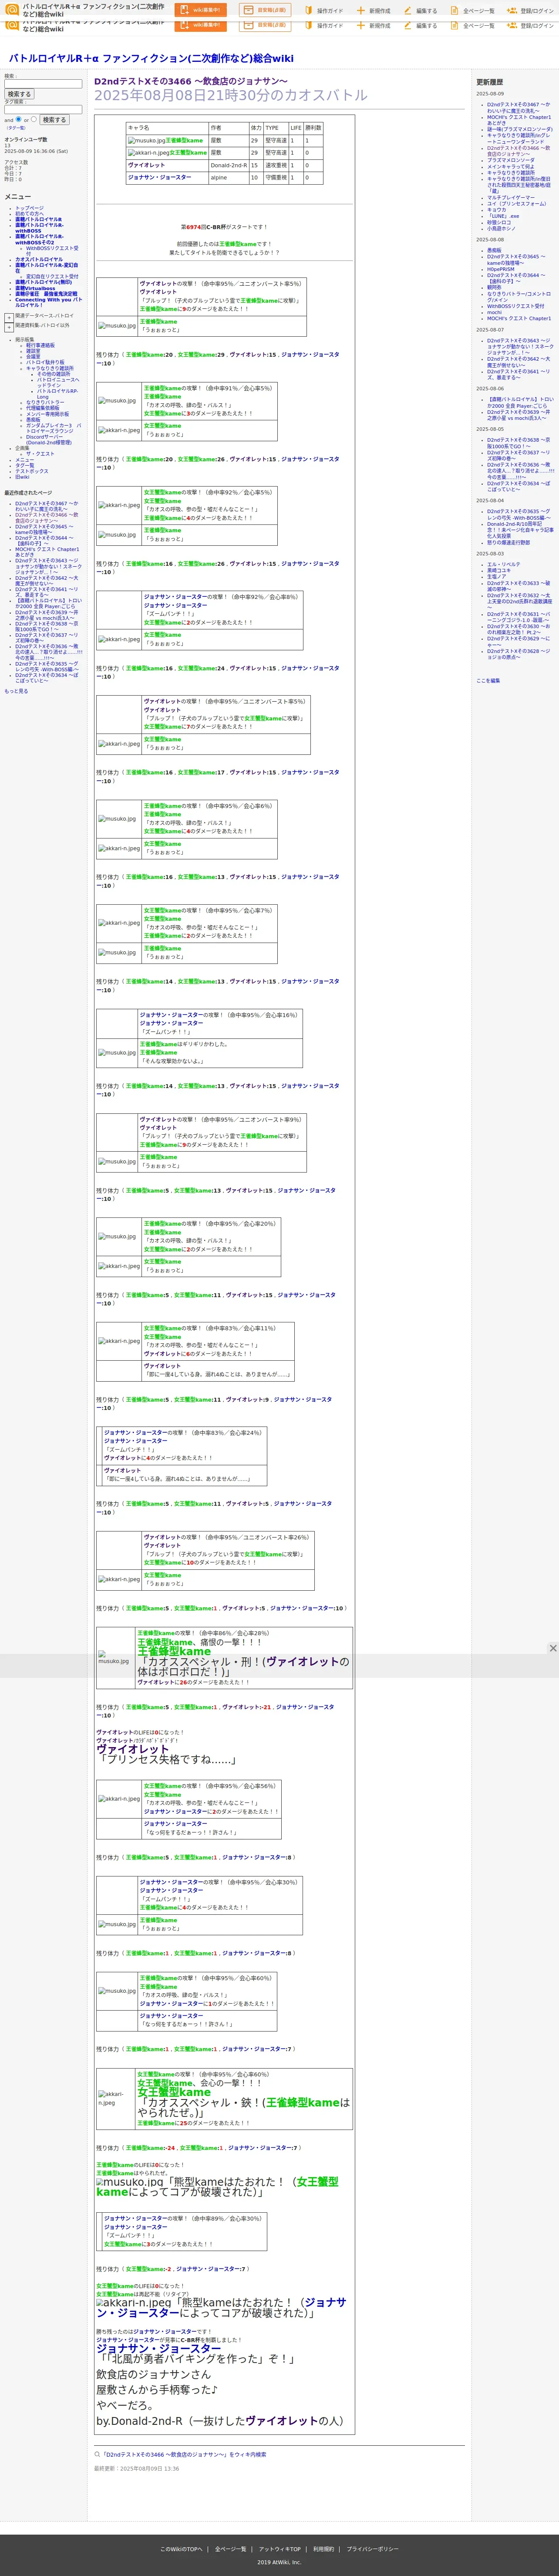The width and height of the screenshot is (559, 2576).
Task: Open トップページ in the left menu
Action: click(29, 208)
